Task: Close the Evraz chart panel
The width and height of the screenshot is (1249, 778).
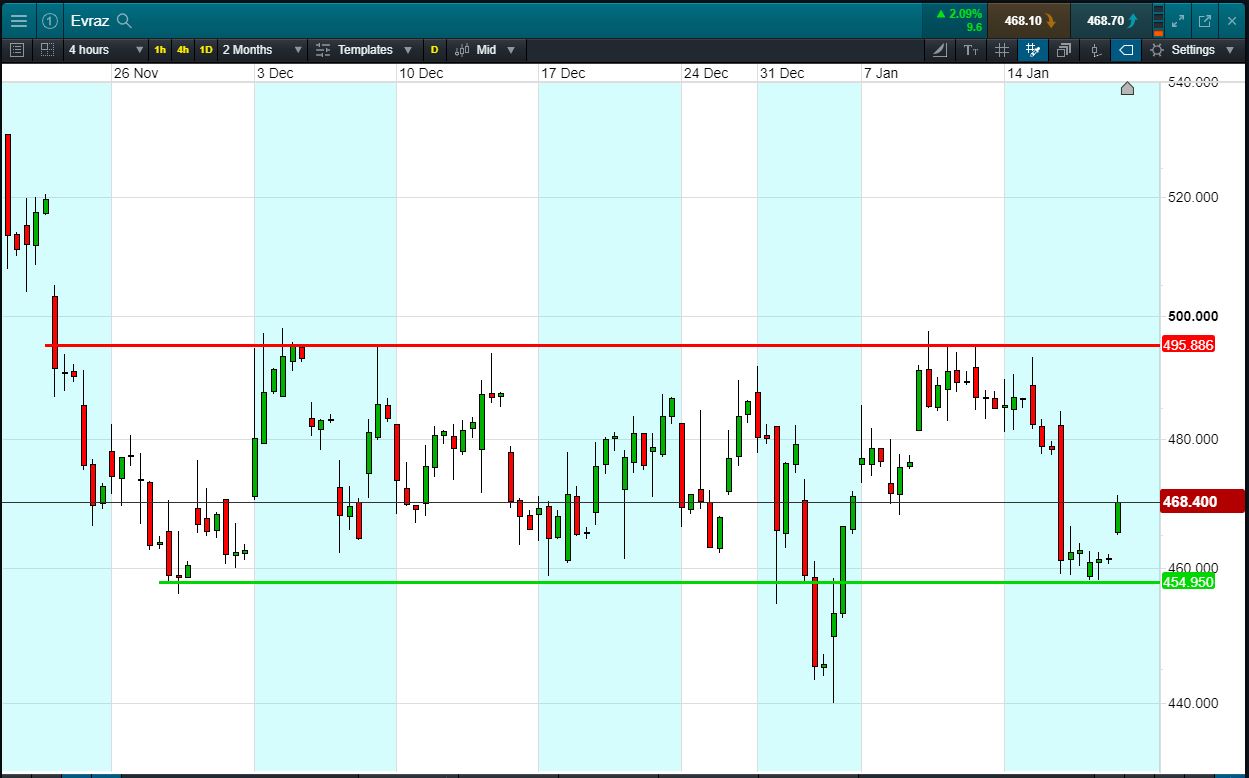Action: pos(1231,20)
